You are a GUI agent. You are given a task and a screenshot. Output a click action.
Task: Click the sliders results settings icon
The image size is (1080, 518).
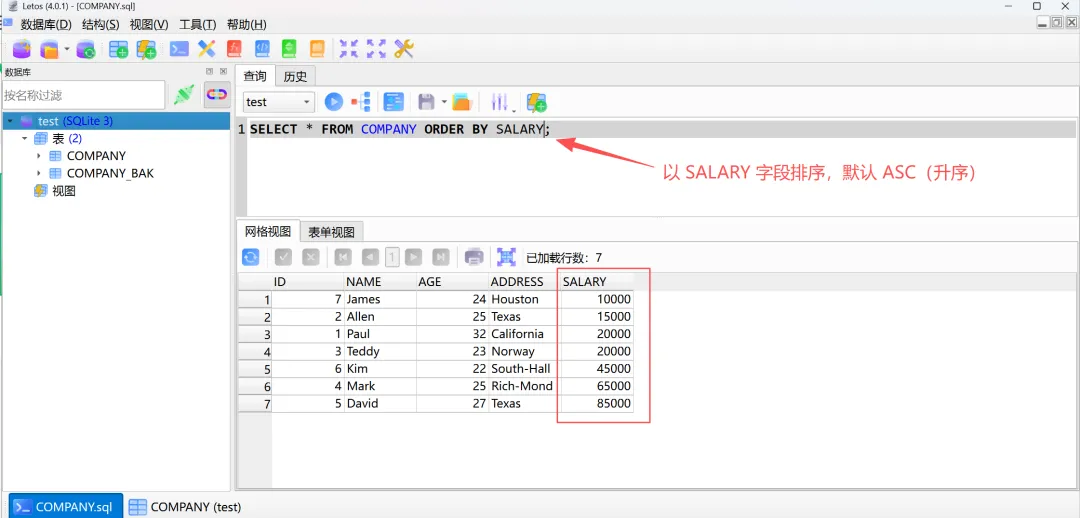point(499,102)
